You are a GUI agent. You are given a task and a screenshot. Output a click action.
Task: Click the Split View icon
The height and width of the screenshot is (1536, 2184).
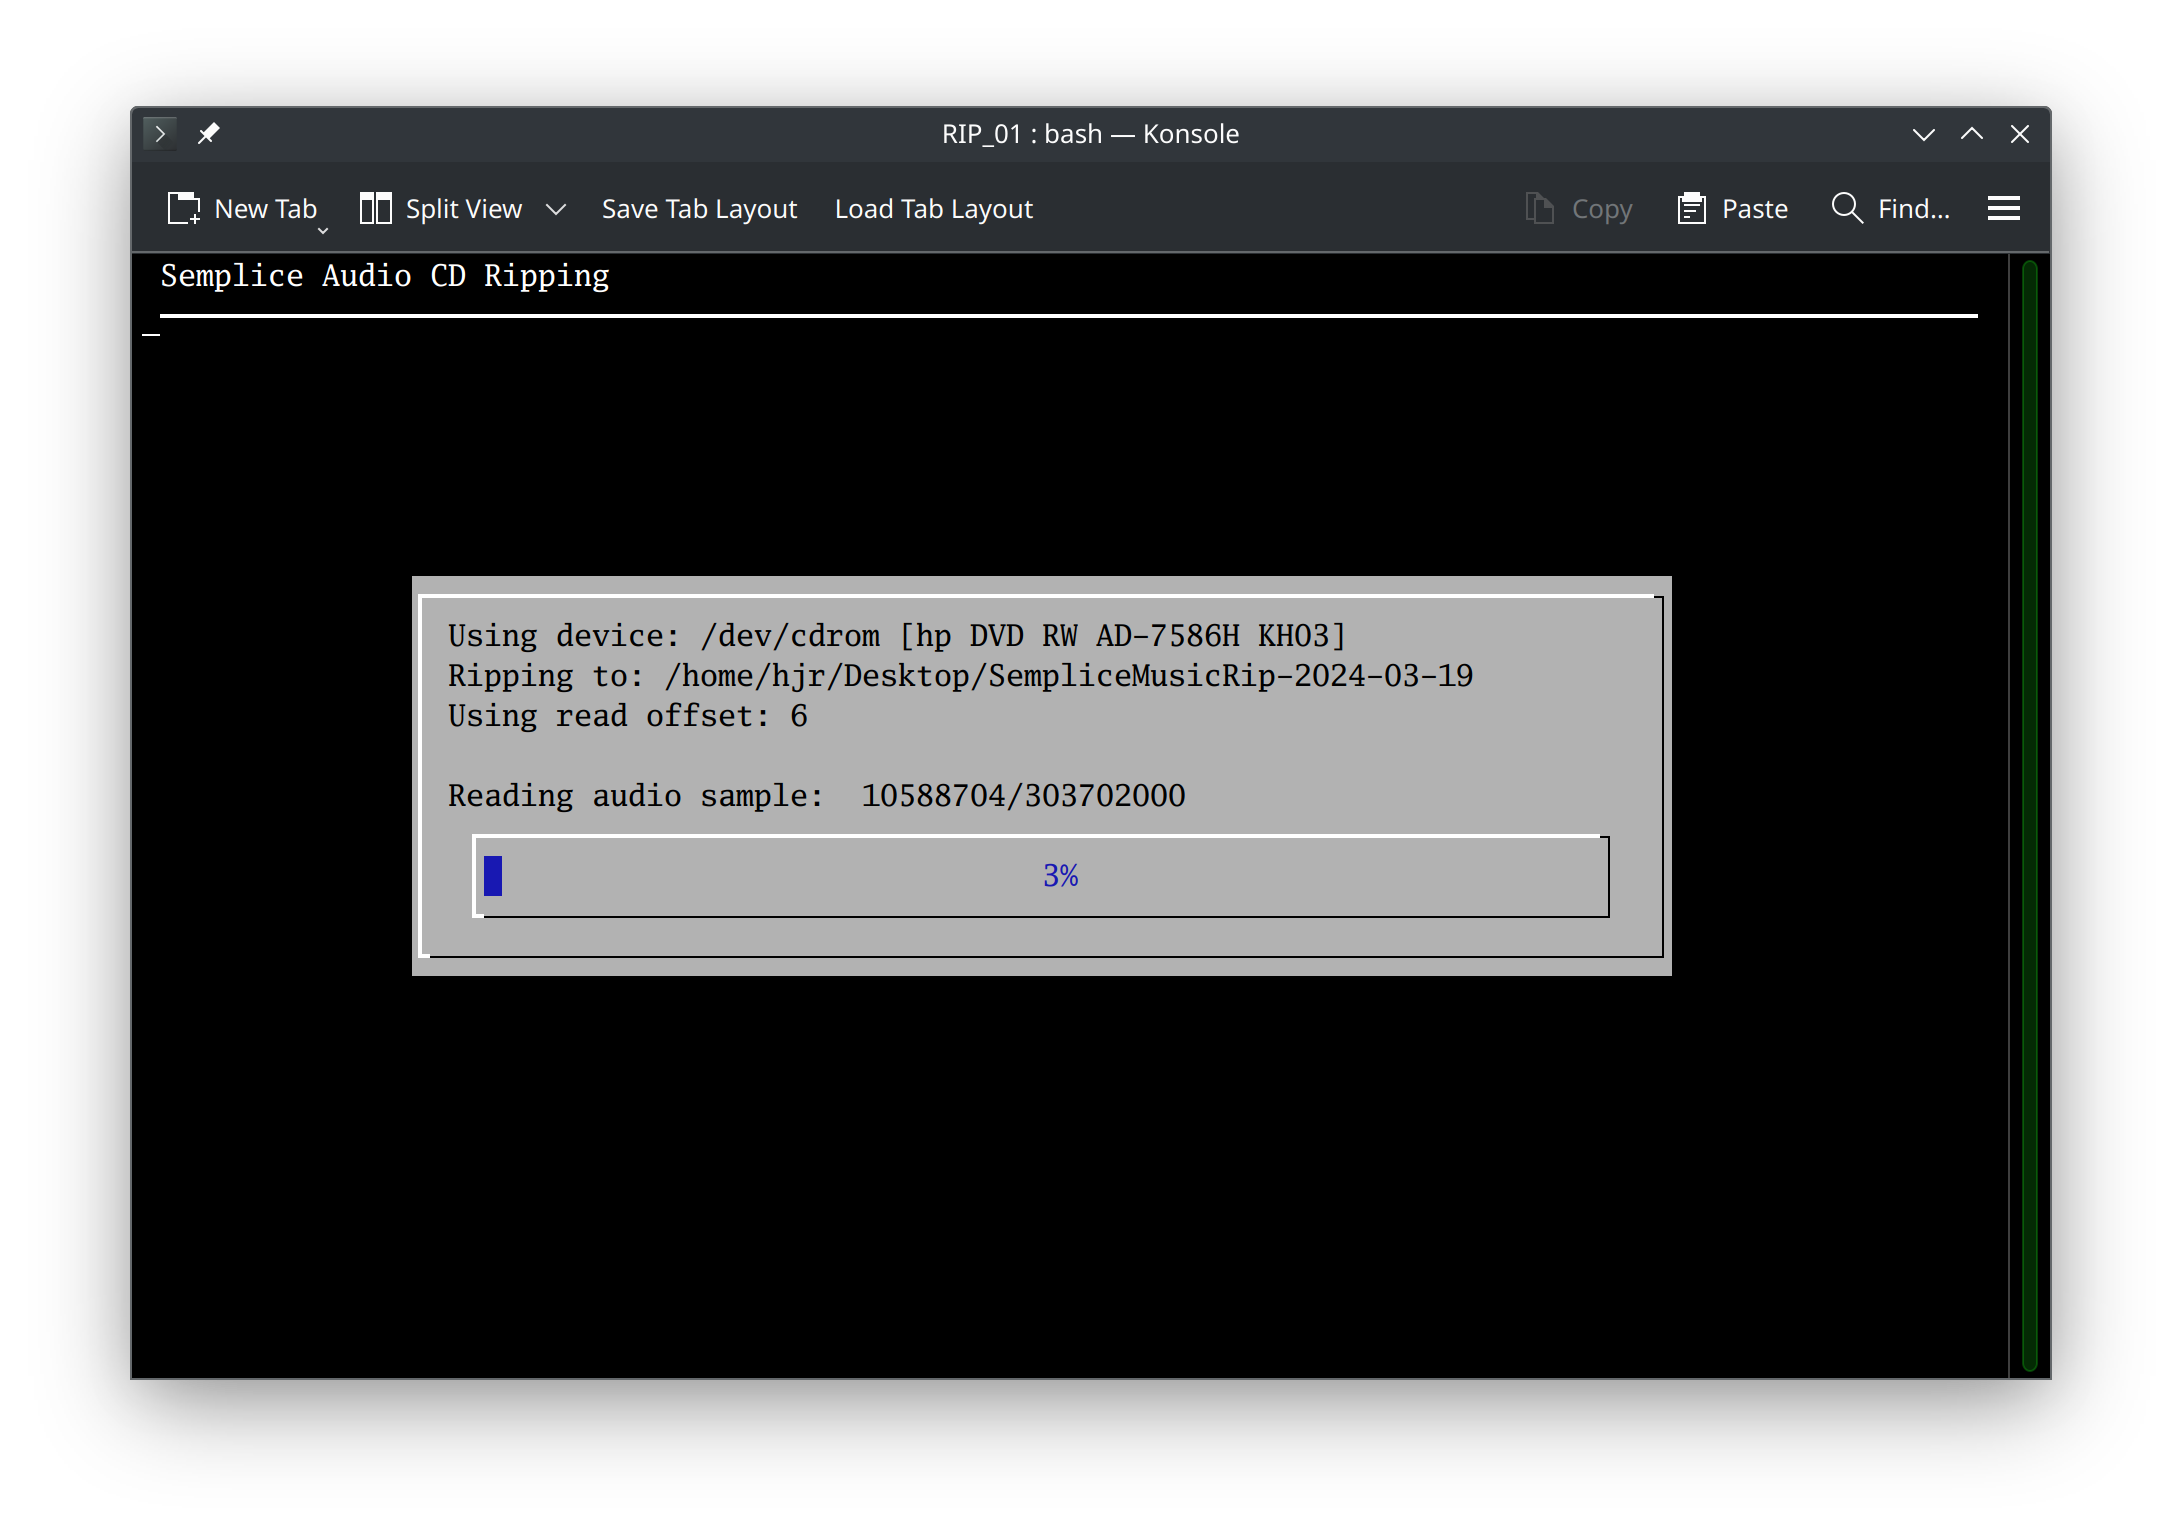[x=375, y=208]
